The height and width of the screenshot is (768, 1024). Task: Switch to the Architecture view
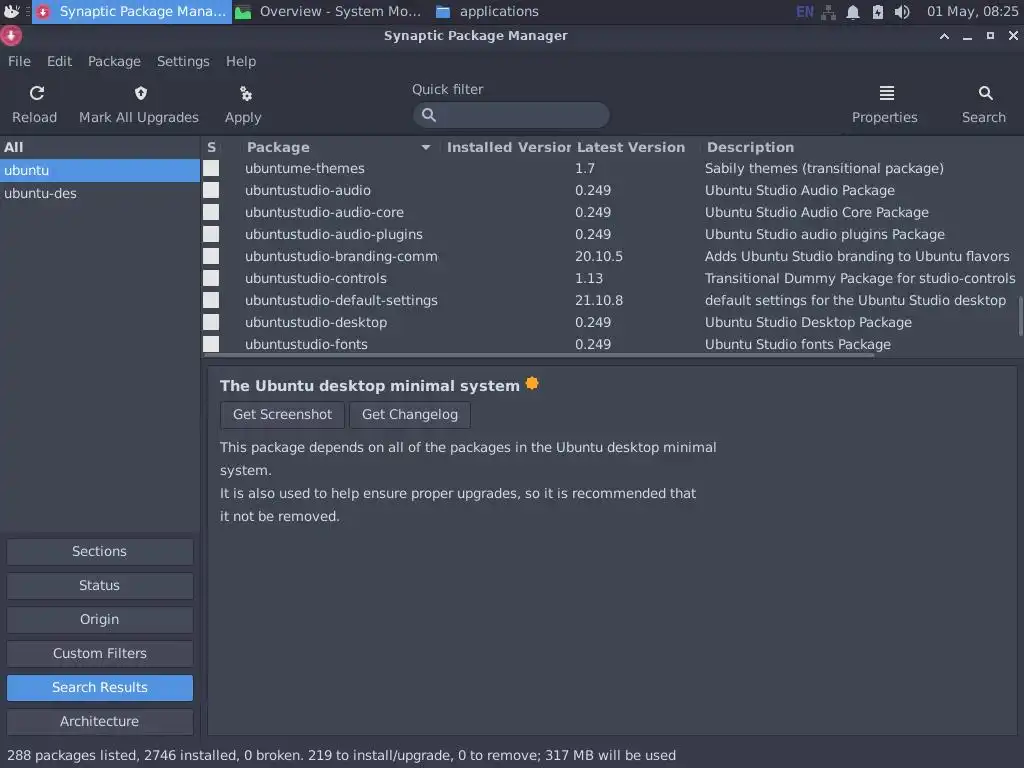tap(100, 722)
